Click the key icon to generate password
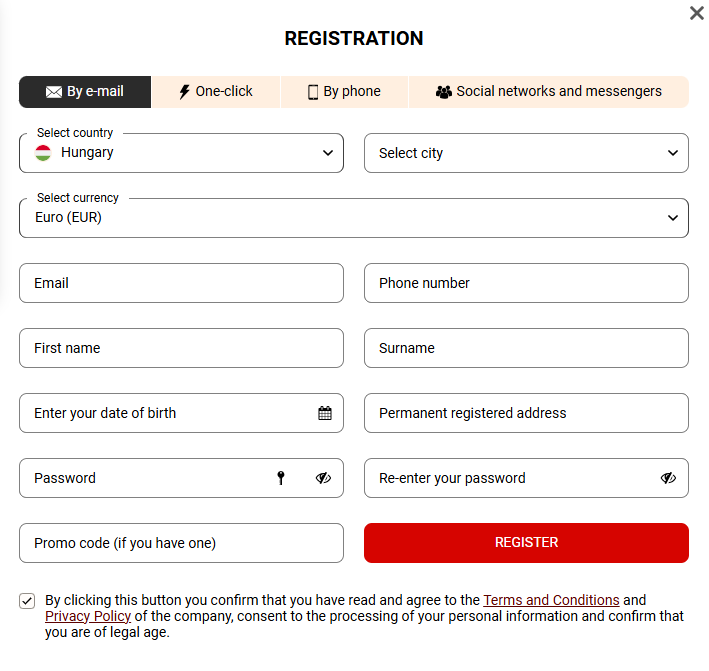 pos(281,478)
